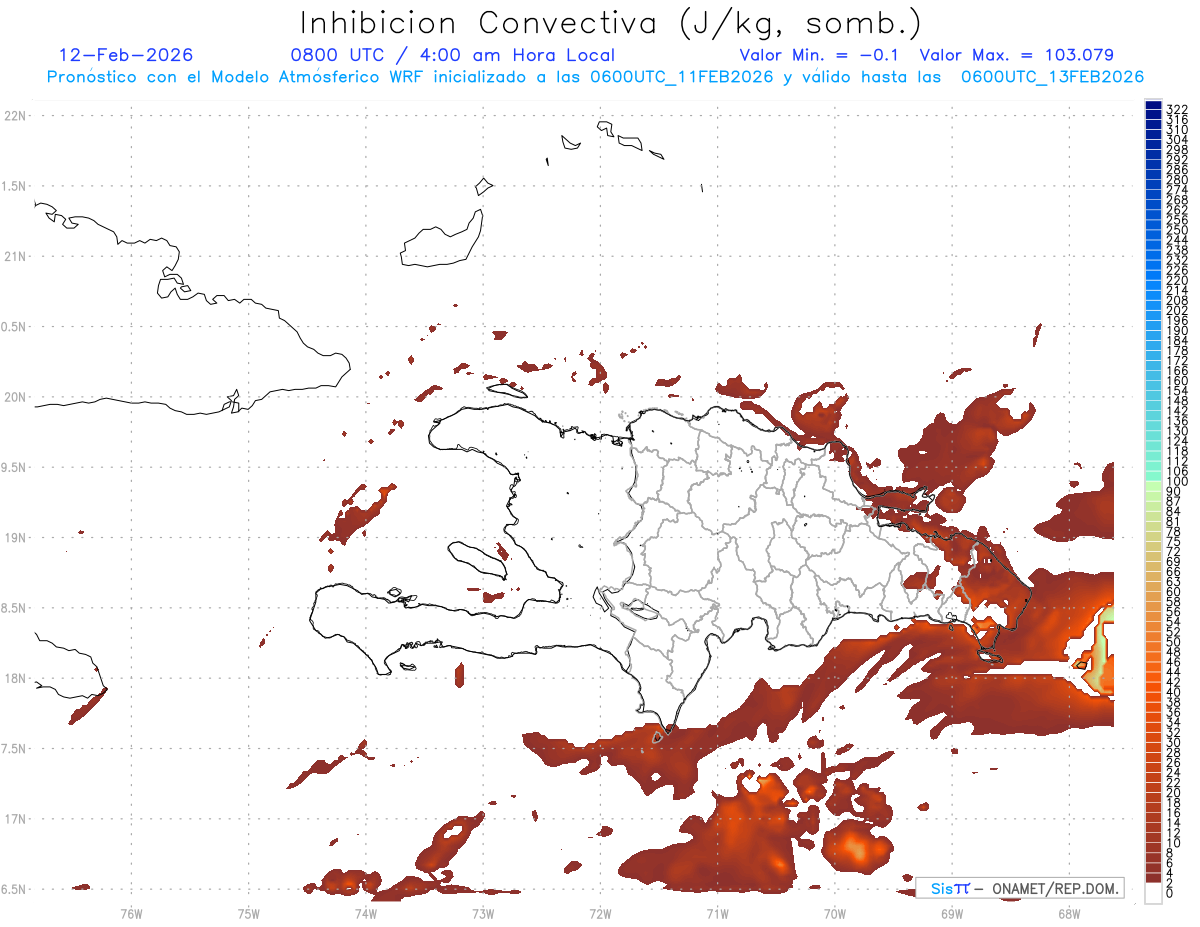Click the 68W longitude label
Screen dimensions: 1200x927
1069,912
